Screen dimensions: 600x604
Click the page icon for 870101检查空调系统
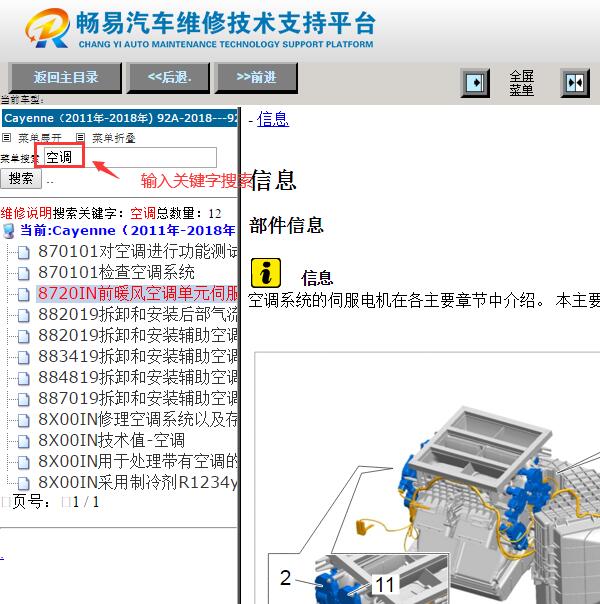pyautogui.click(x=23, y=273)
